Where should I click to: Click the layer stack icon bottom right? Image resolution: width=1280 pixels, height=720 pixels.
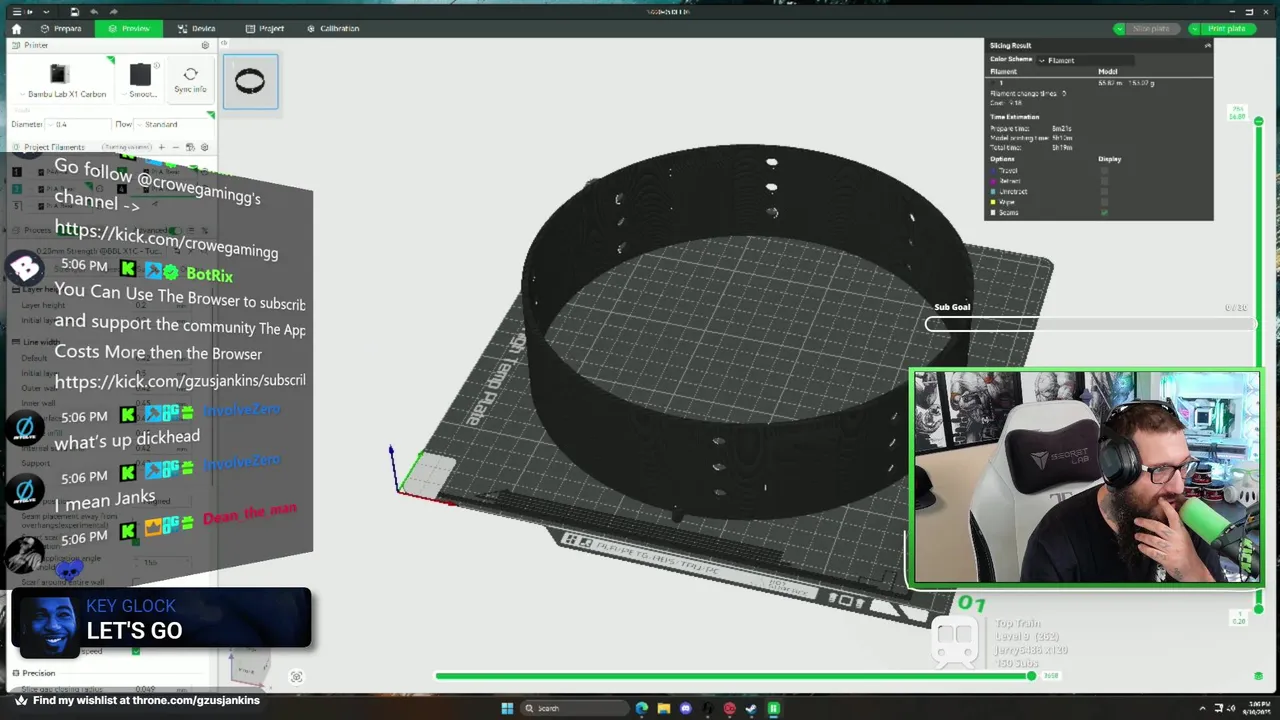1258,676
